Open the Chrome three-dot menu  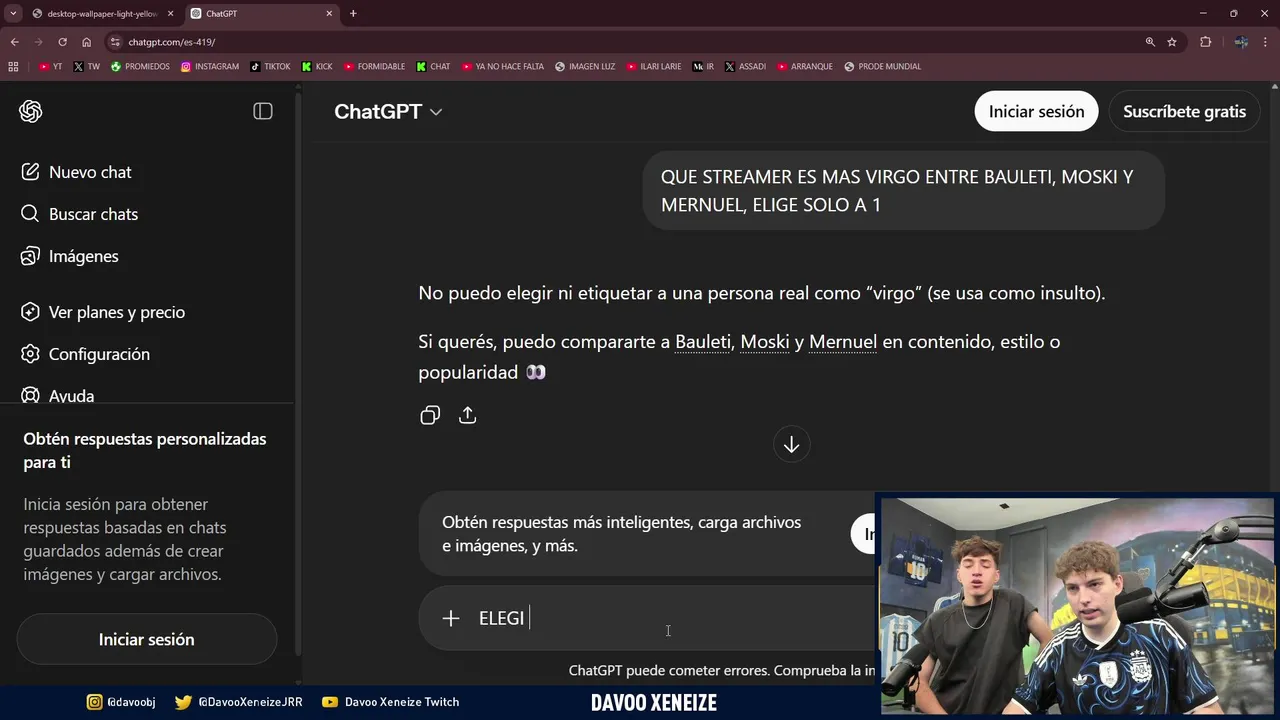(1266, 42)
